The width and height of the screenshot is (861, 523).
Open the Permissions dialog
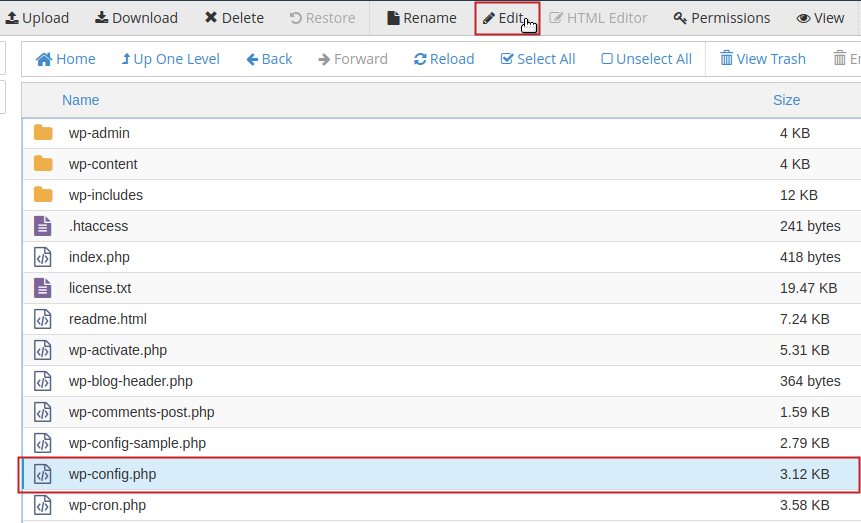pyautogui.click(x=721, y=18)
